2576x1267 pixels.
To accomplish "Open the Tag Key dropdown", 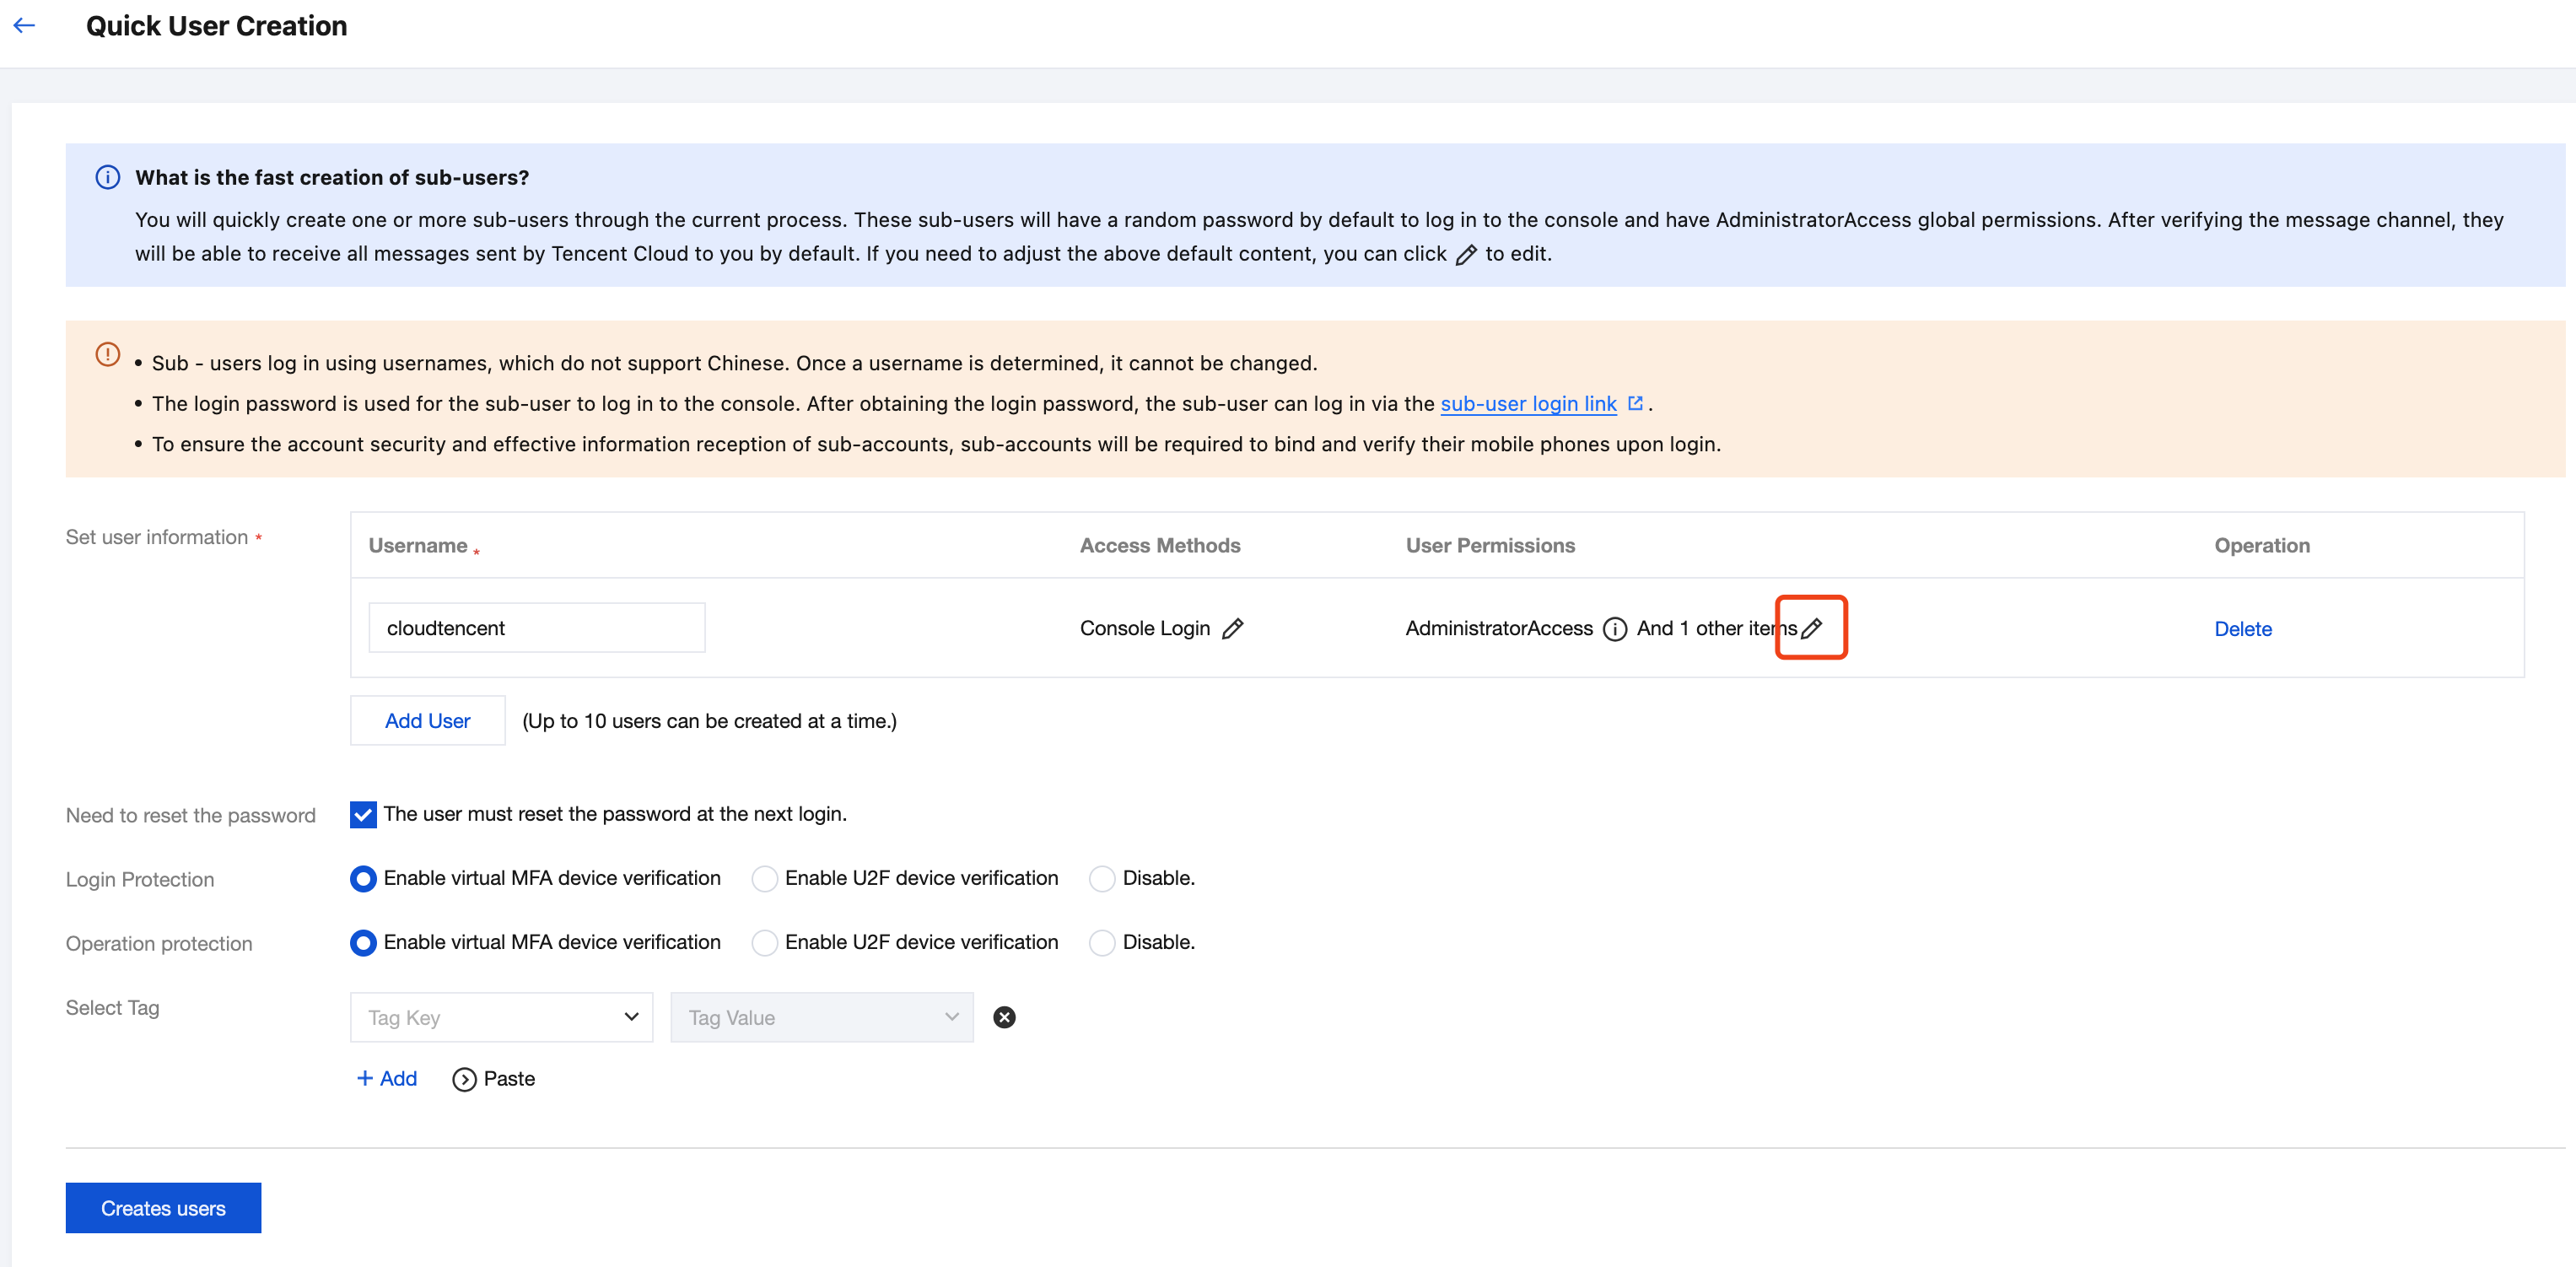I will (501, 1017).
